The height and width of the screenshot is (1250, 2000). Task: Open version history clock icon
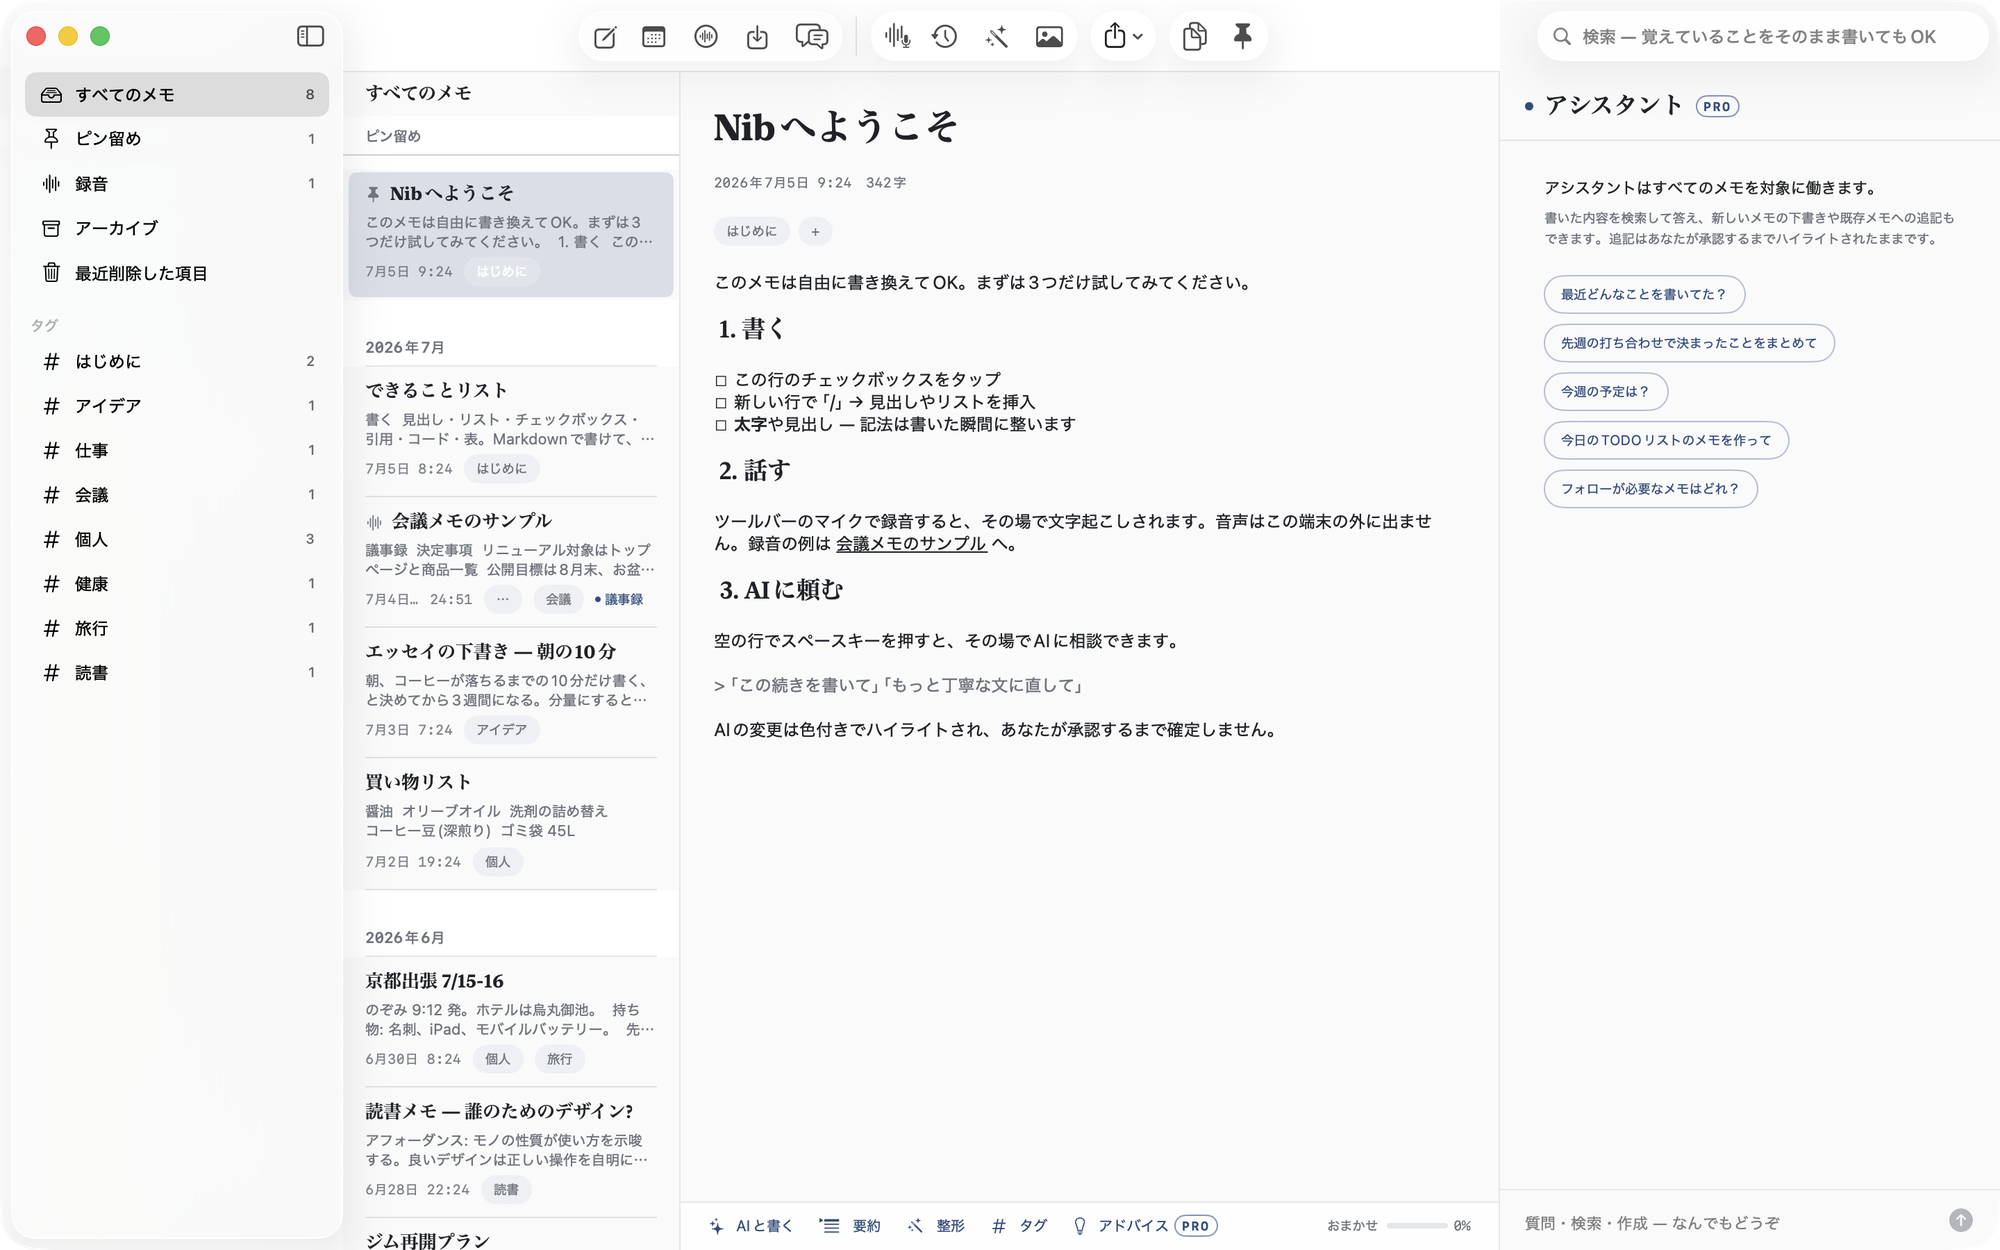tap(945, 37)
